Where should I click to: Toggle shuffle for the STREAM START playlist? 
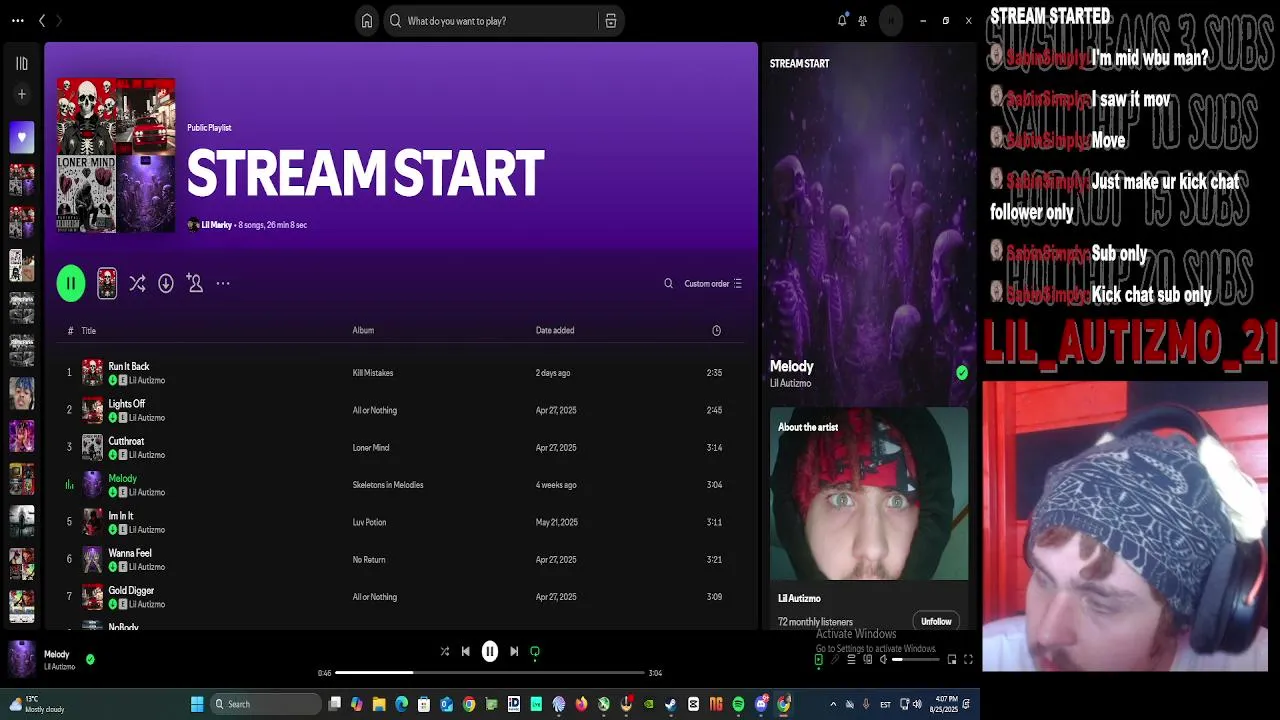(137, 284)
